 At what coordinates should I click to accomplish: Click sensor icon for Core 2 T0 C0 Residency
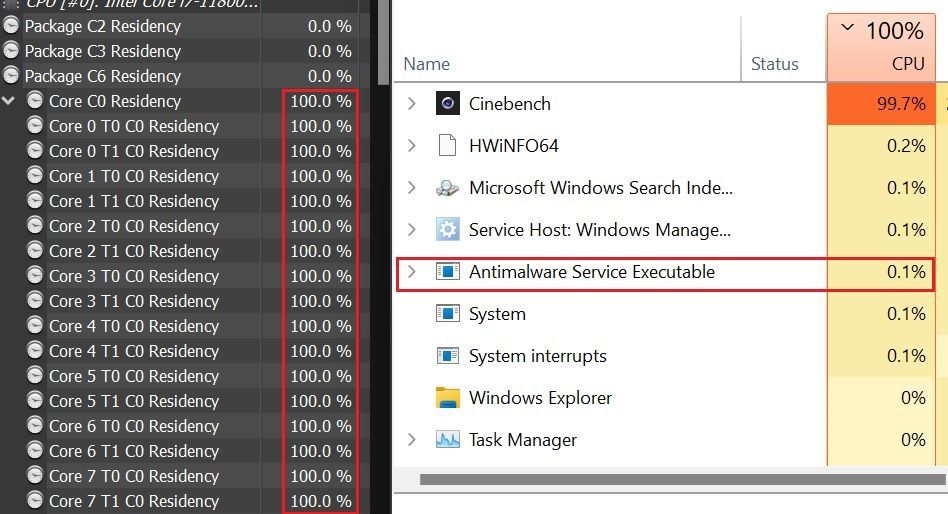click(x=35, y=226)
